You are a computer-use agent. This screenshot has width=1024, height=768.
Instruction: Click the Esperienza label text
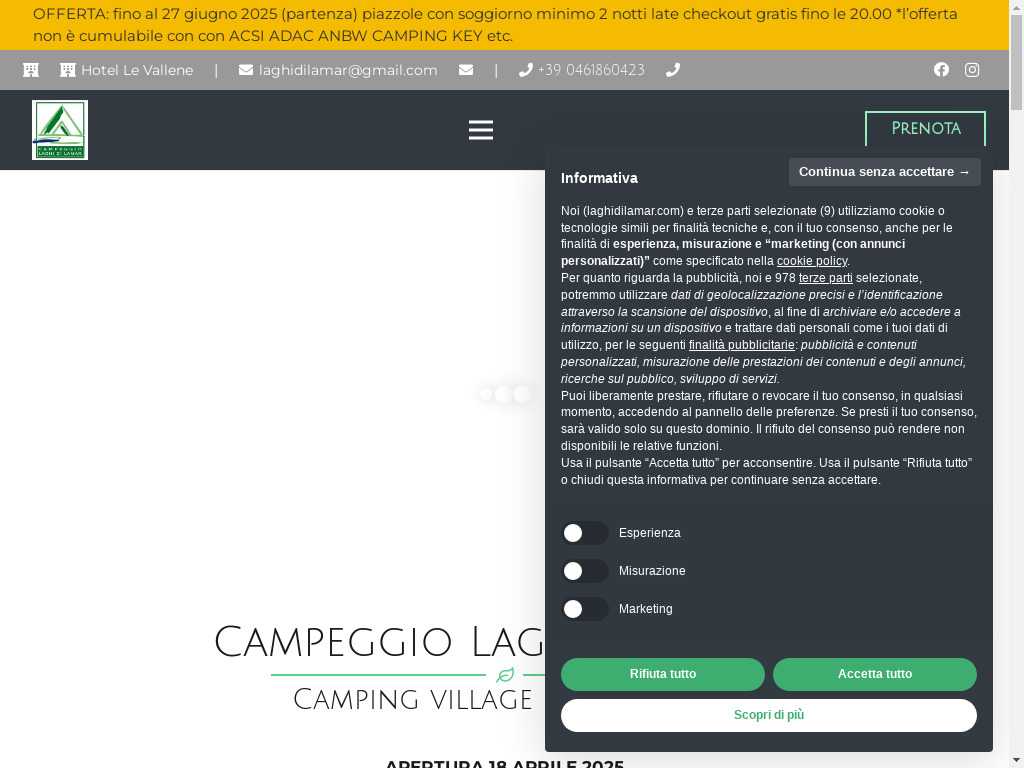(649, 533)
